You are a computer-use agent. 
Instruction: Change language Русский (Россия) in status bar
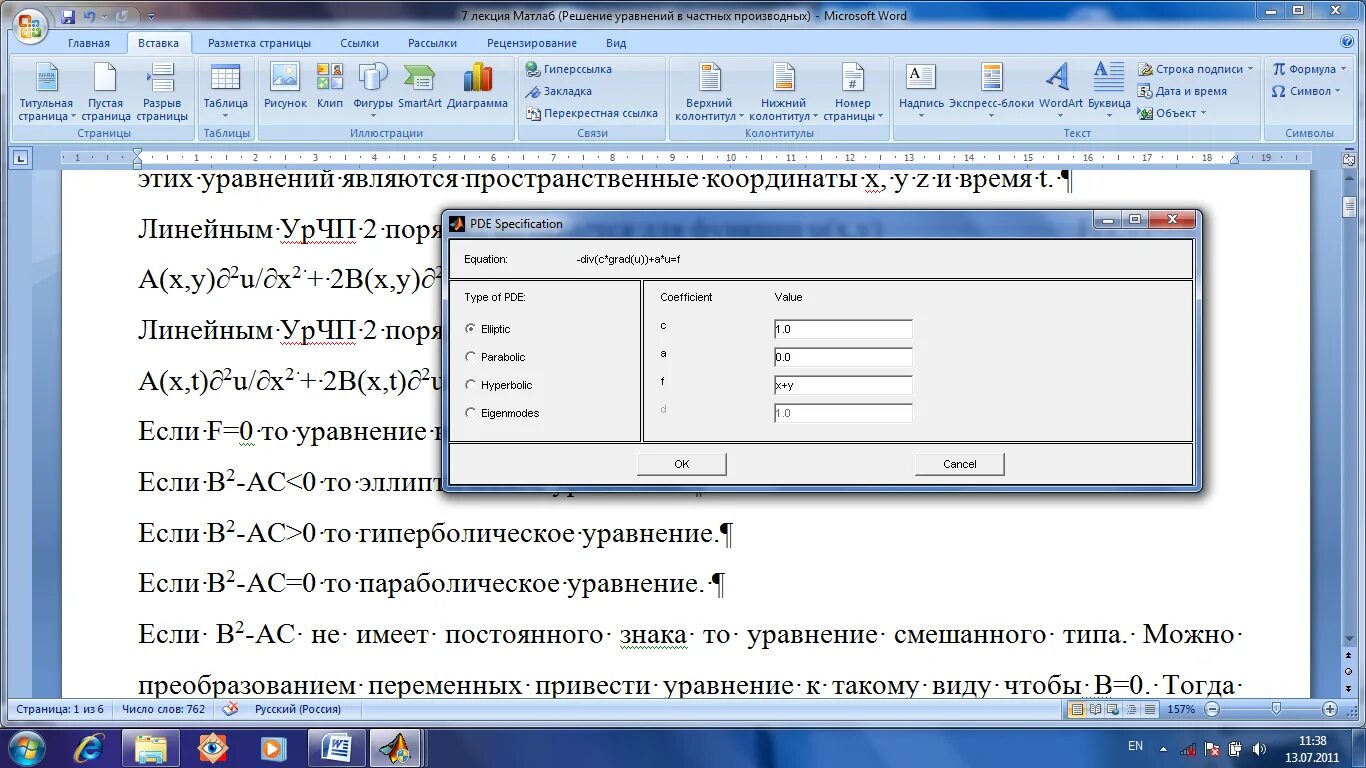(298, 709)
